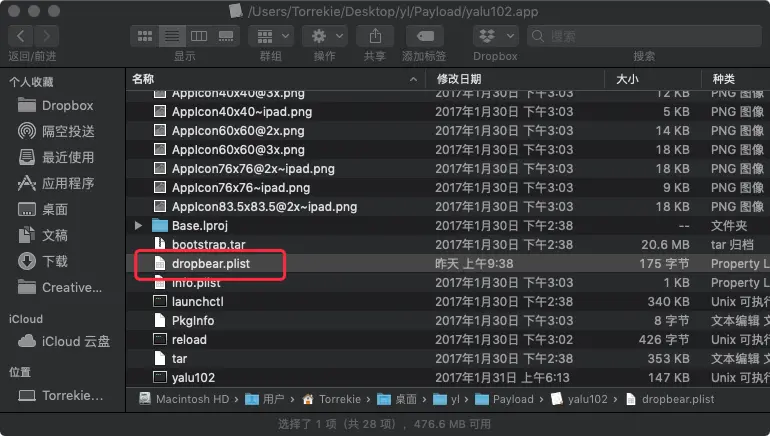Go back with the left arrow button

[x=21, y=36]
